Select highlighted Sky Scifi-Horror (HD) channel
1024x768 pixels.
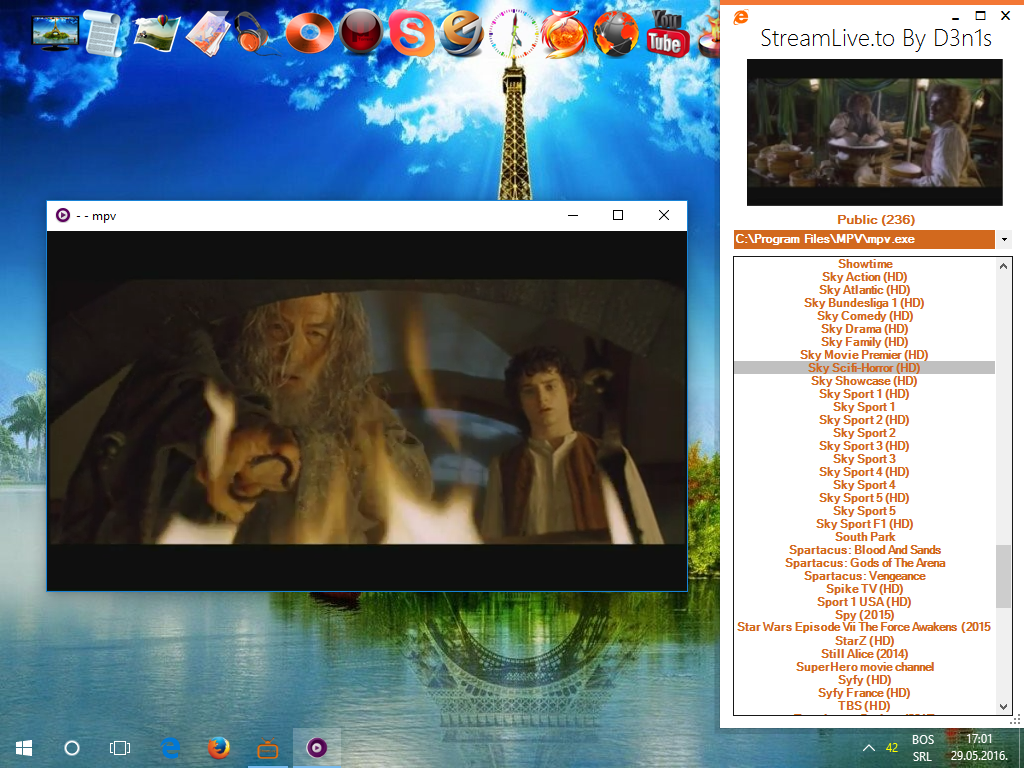(865, 368)
